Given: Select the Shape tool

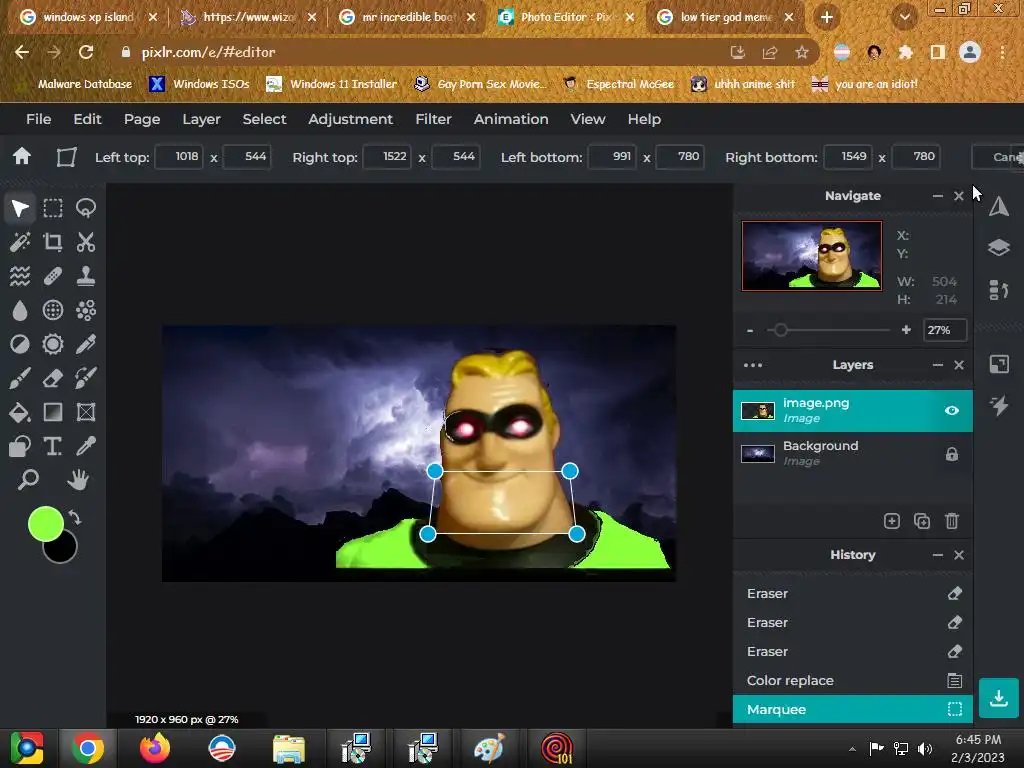Looking at the screenshot, I should tap(20, 446).
